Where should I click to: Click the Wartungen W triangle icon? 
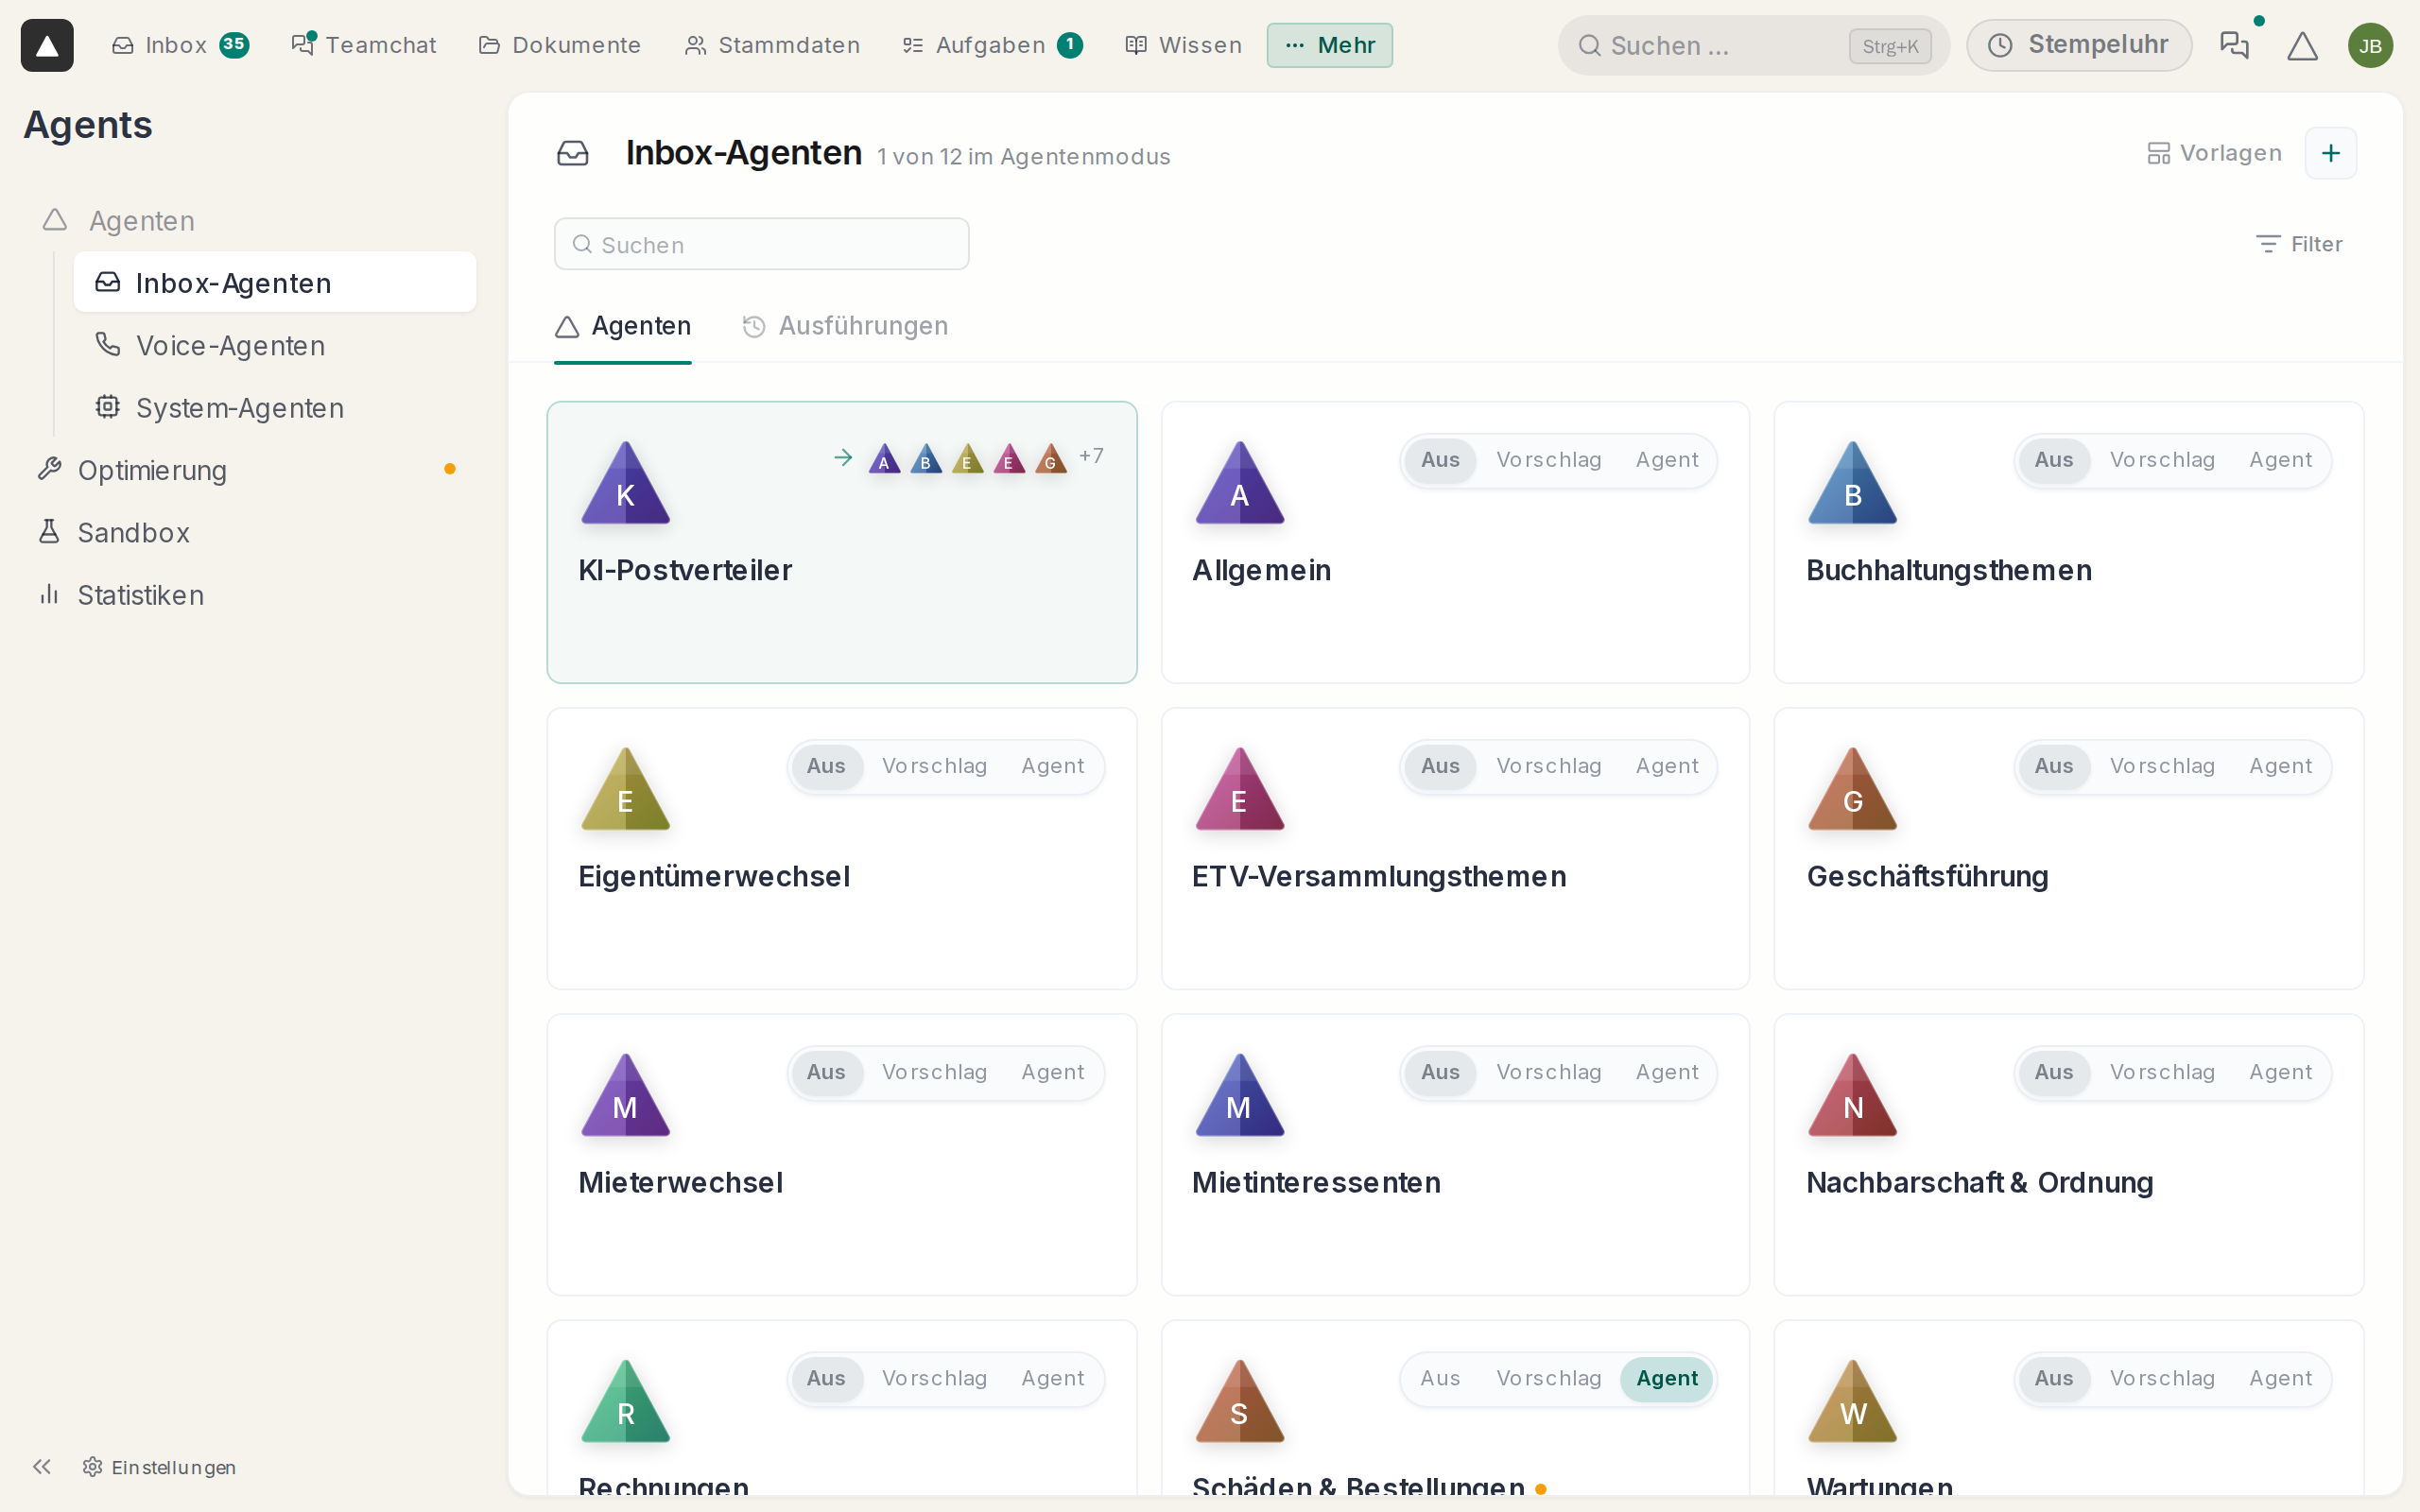[1852, 1401]
